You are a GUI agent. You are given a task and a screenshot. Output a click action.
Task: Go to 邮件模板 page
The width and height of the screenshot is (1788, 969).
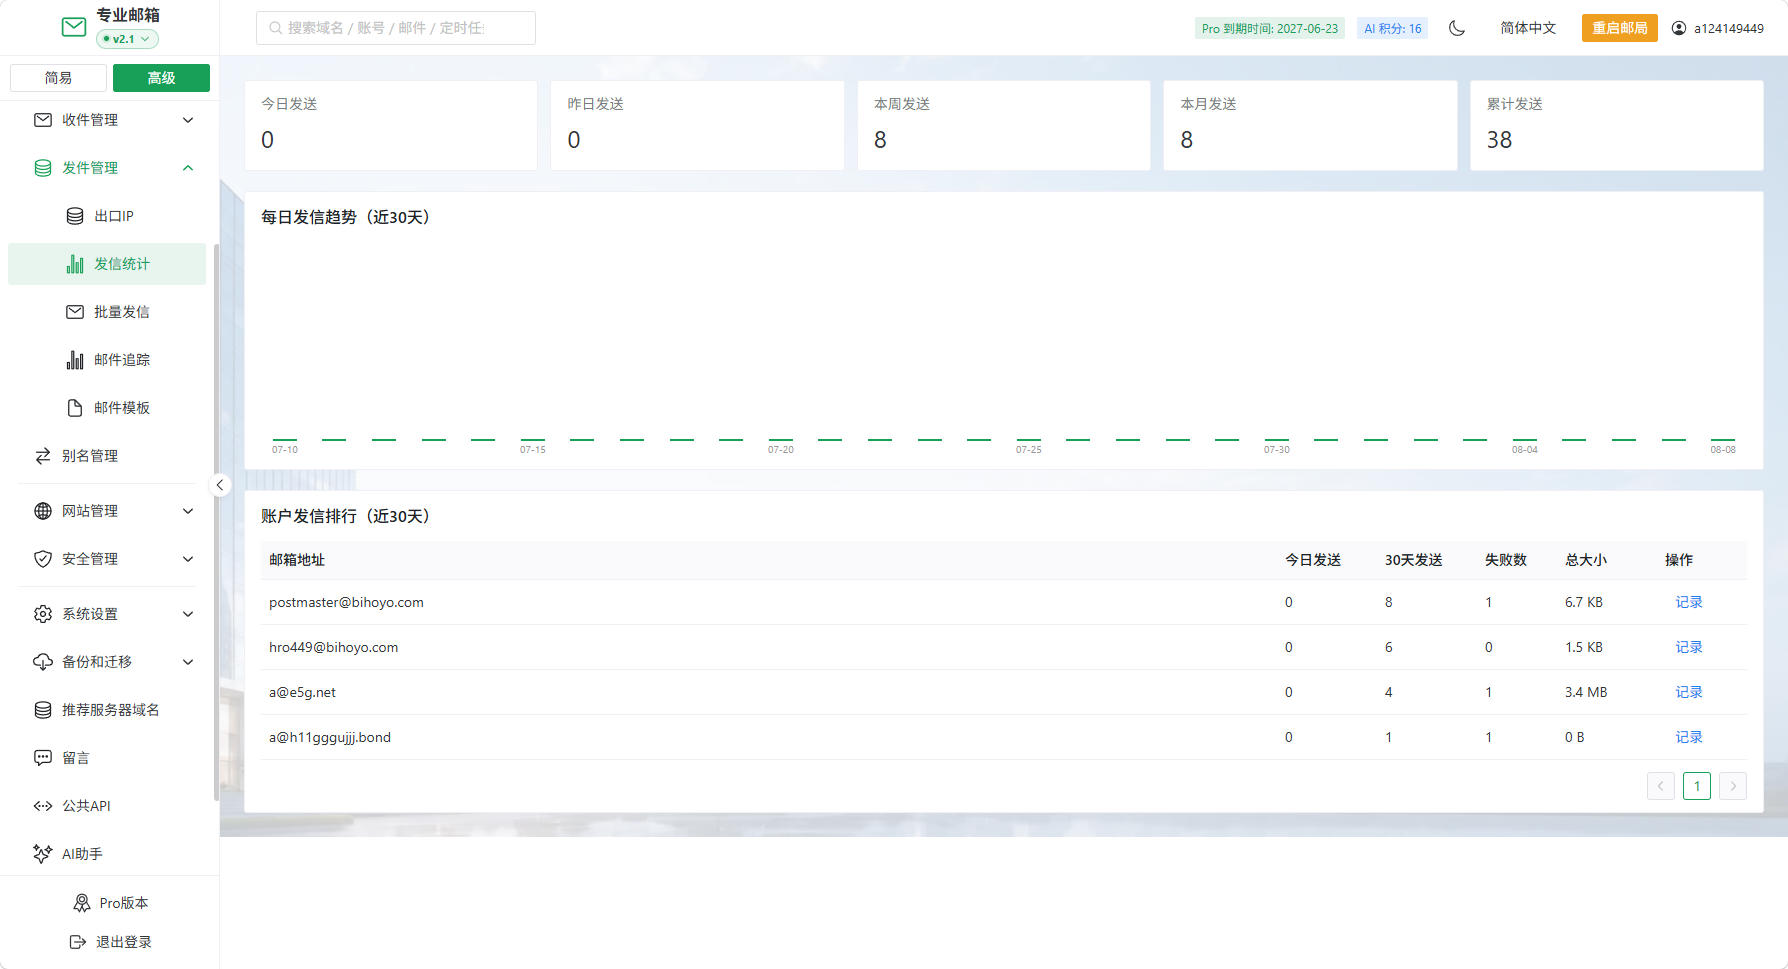click(x=107, y=408)
